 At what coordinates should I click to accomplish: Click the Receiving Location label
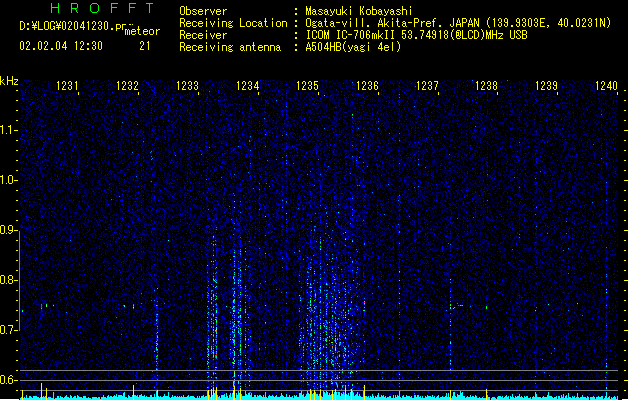pyautogui.click(x=233, y=23)
